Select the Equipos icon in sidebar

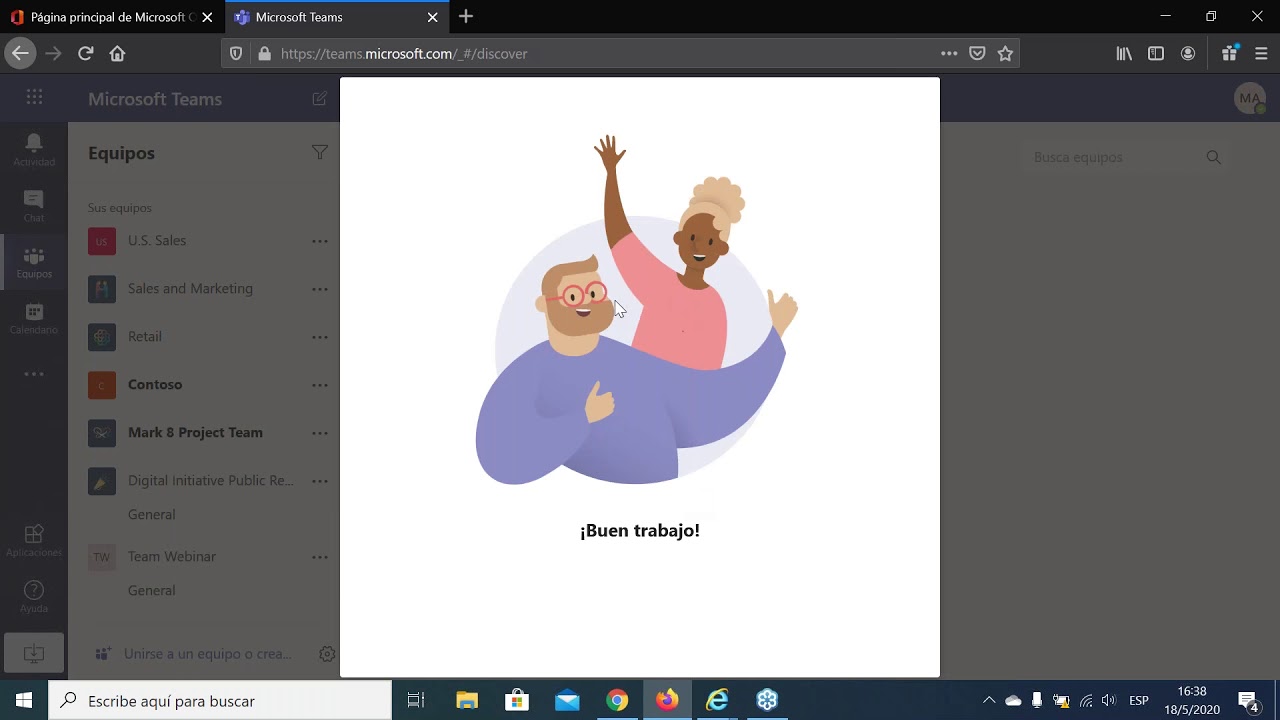pyautogui.click(x=34, y=262)
